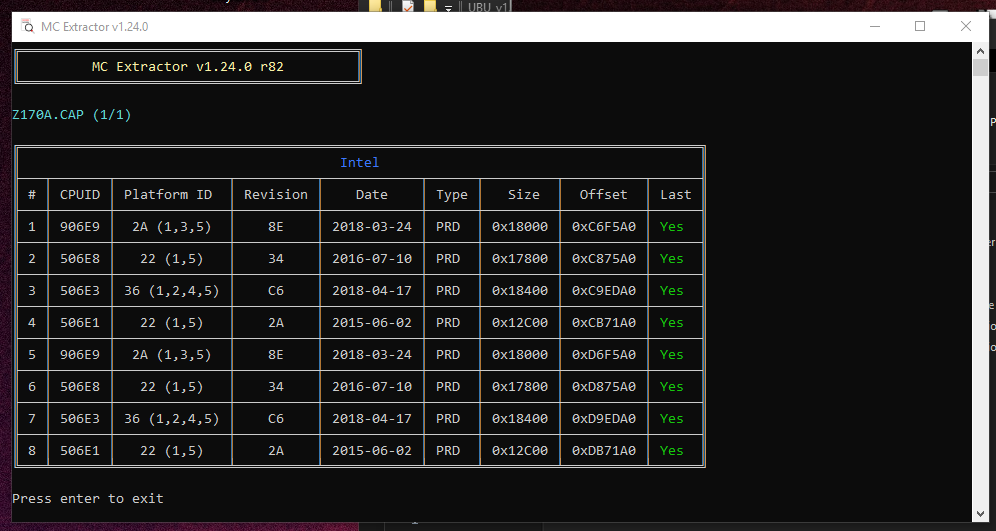Viewport: 996px width, 531px height.
Task: Click revision '34' in row 2
Action: click(x=276, y=259)
